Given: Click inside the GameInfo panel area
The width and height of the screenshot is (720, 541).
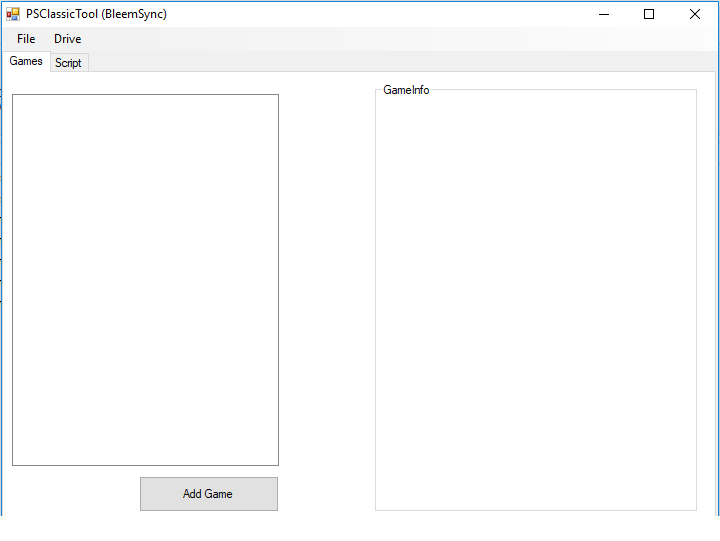Looking at the screenshot, I should click(x=535, y=300).
